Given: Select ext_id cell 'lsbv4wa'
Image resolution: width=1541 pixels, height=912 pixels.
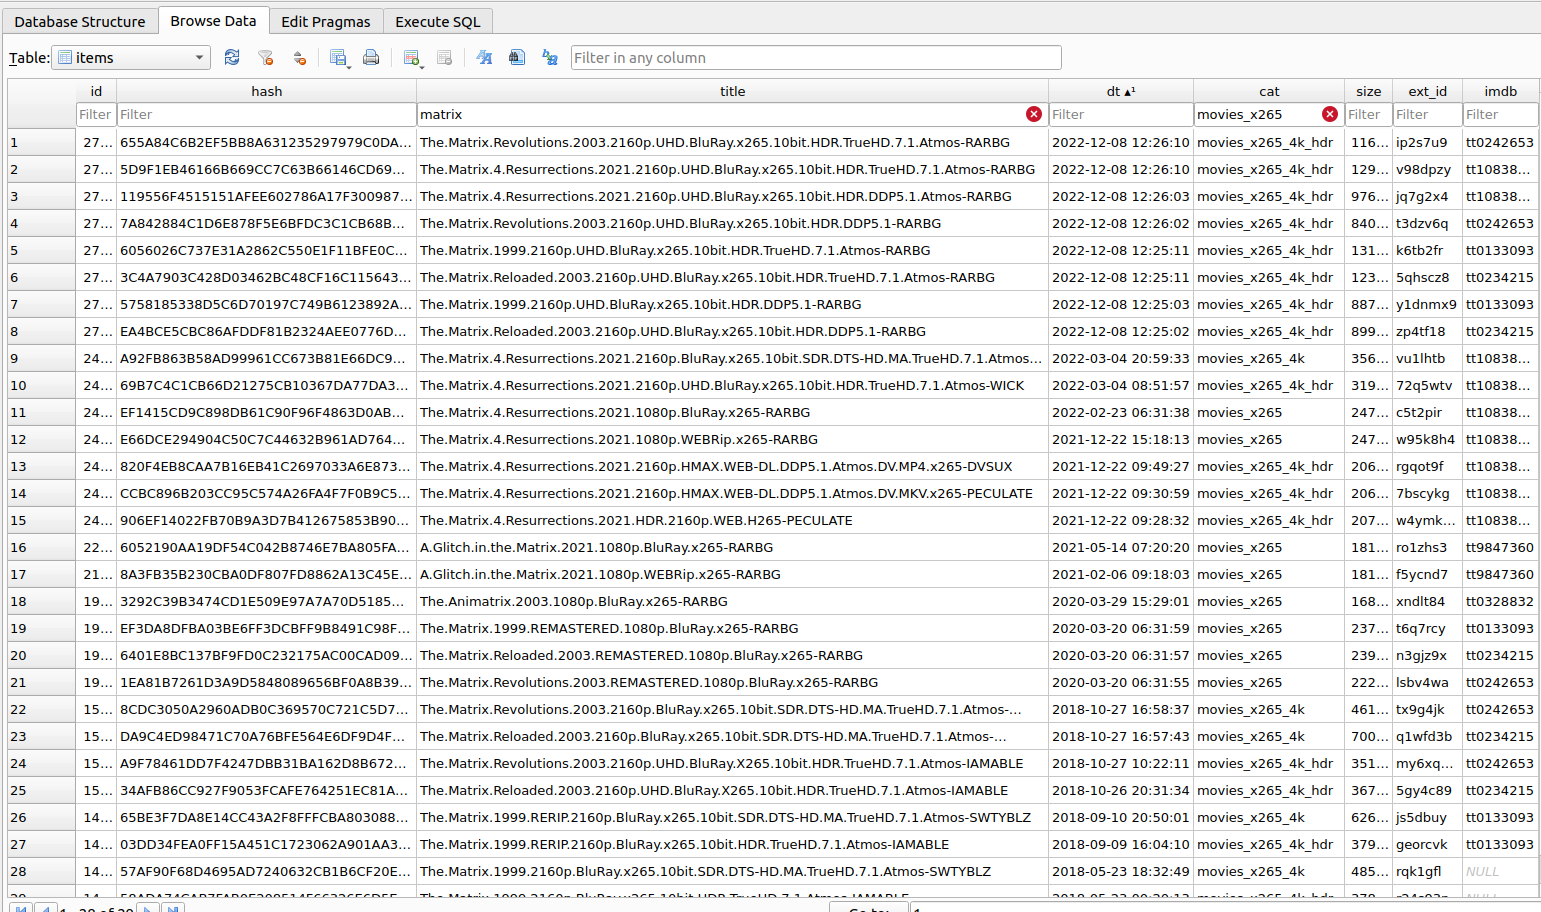Looking at the screenshot, I should tap(1428, 682).
